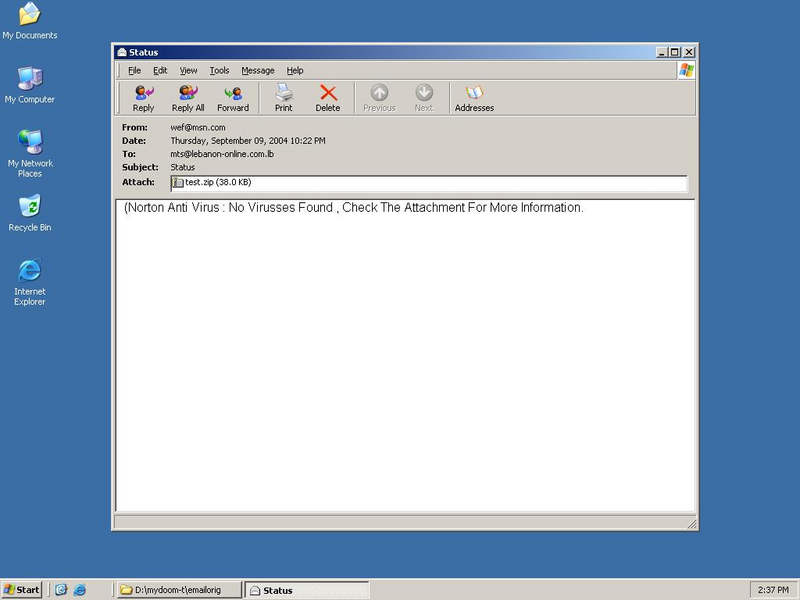This screenshot has width=800, height=600.
Task: Launch Outlook Express from quick launch
Action: pos(61,590)
